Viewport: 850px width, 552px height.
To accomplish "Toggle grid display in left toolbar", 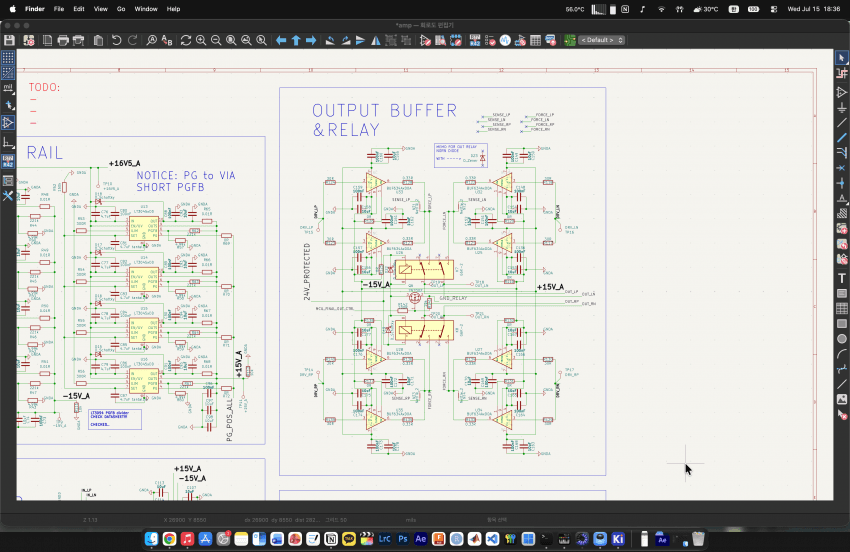I will tap(8, 57).
